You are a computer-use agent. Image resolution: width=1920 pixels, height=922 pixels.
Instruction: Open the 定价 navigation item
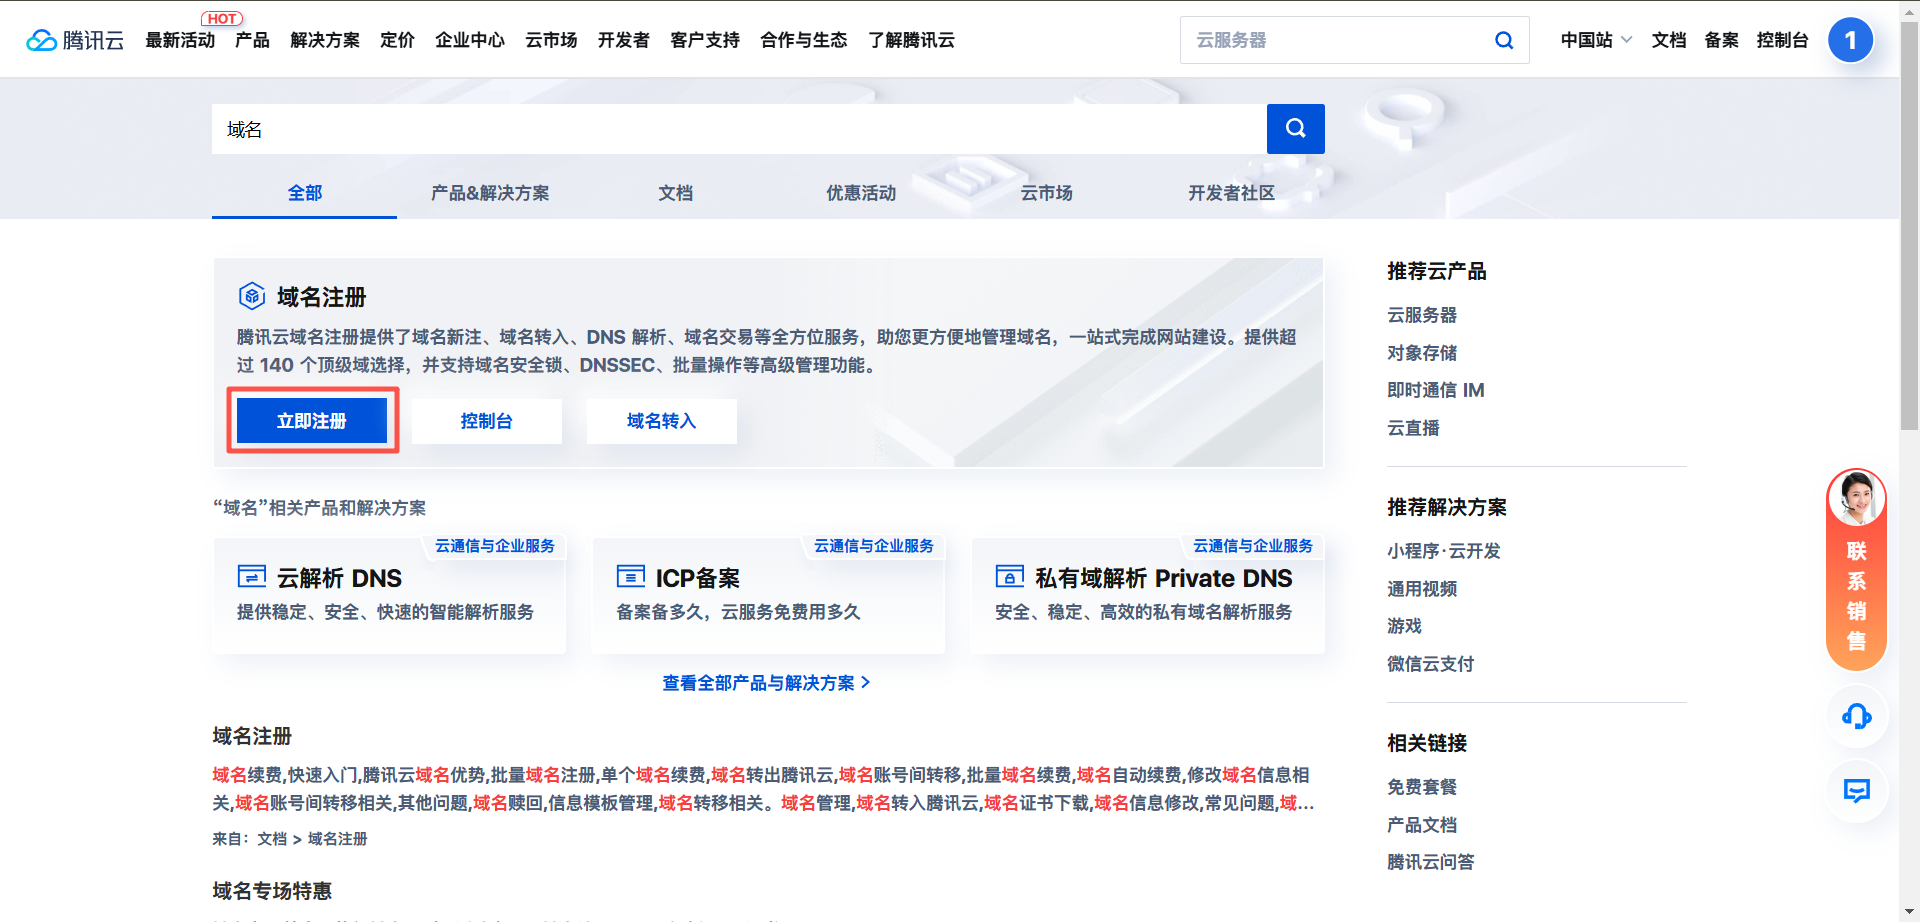pyautogui.click(x=397, y=40)
